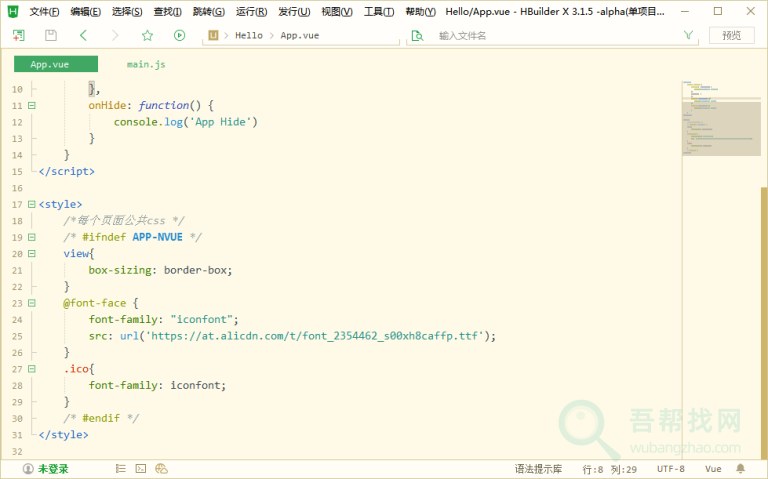Click the bookmark star icon
Image resolution: width=768 pixels, height=479 pixels.
pyautogui.click(x=147, y=35)
